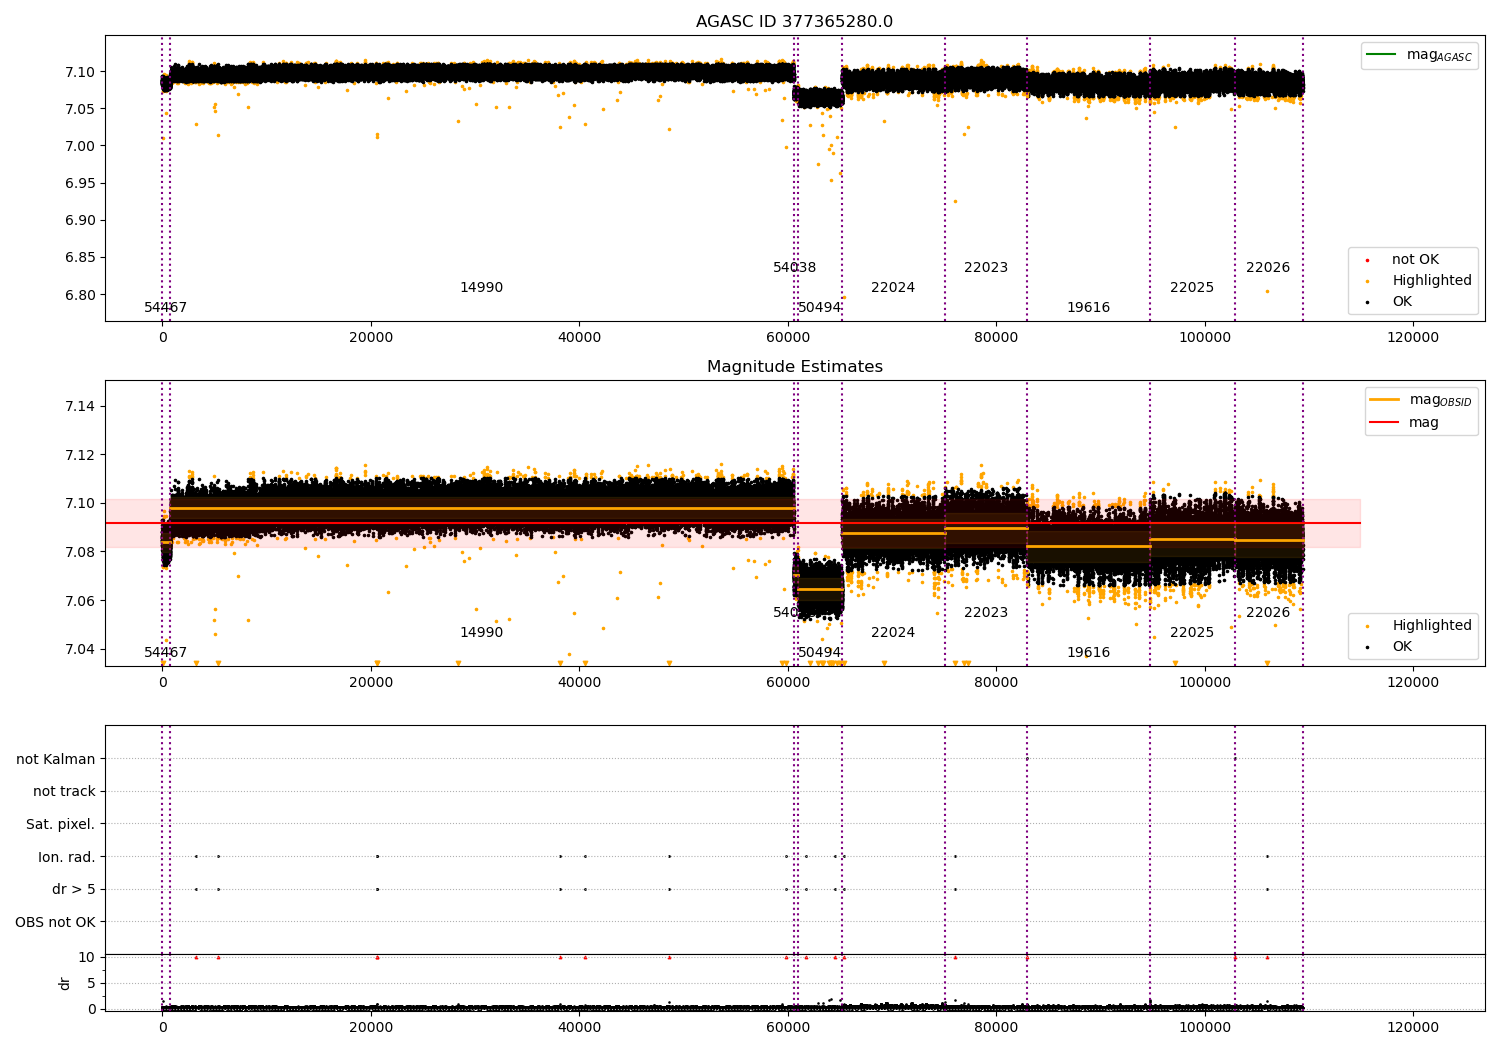Click the 'Ion. rad.' row label
This screenshot has width=1500, height=1050.
click(x=67, y=857)
